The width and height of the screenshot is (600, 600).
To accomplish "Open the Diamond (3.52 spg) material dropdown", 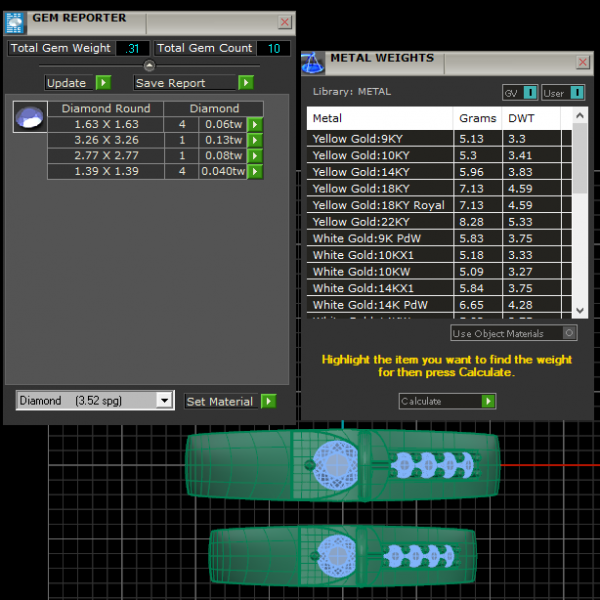I will pos(165,401).
